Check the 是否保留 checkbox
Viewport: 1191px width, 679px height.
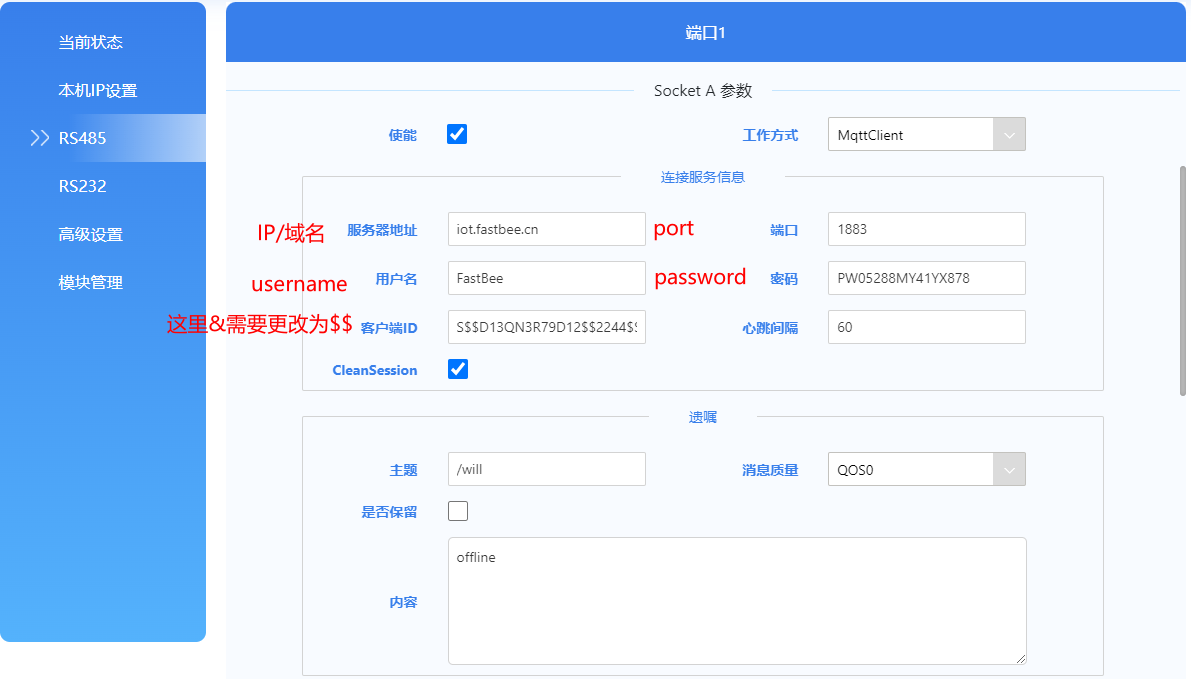tap(458, 511)
